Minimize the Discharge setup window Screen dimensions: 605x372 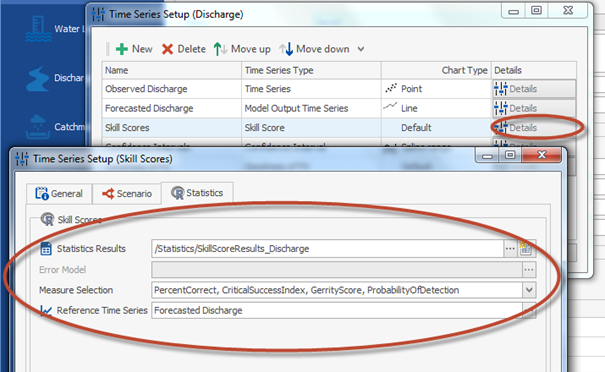(513, 11)
